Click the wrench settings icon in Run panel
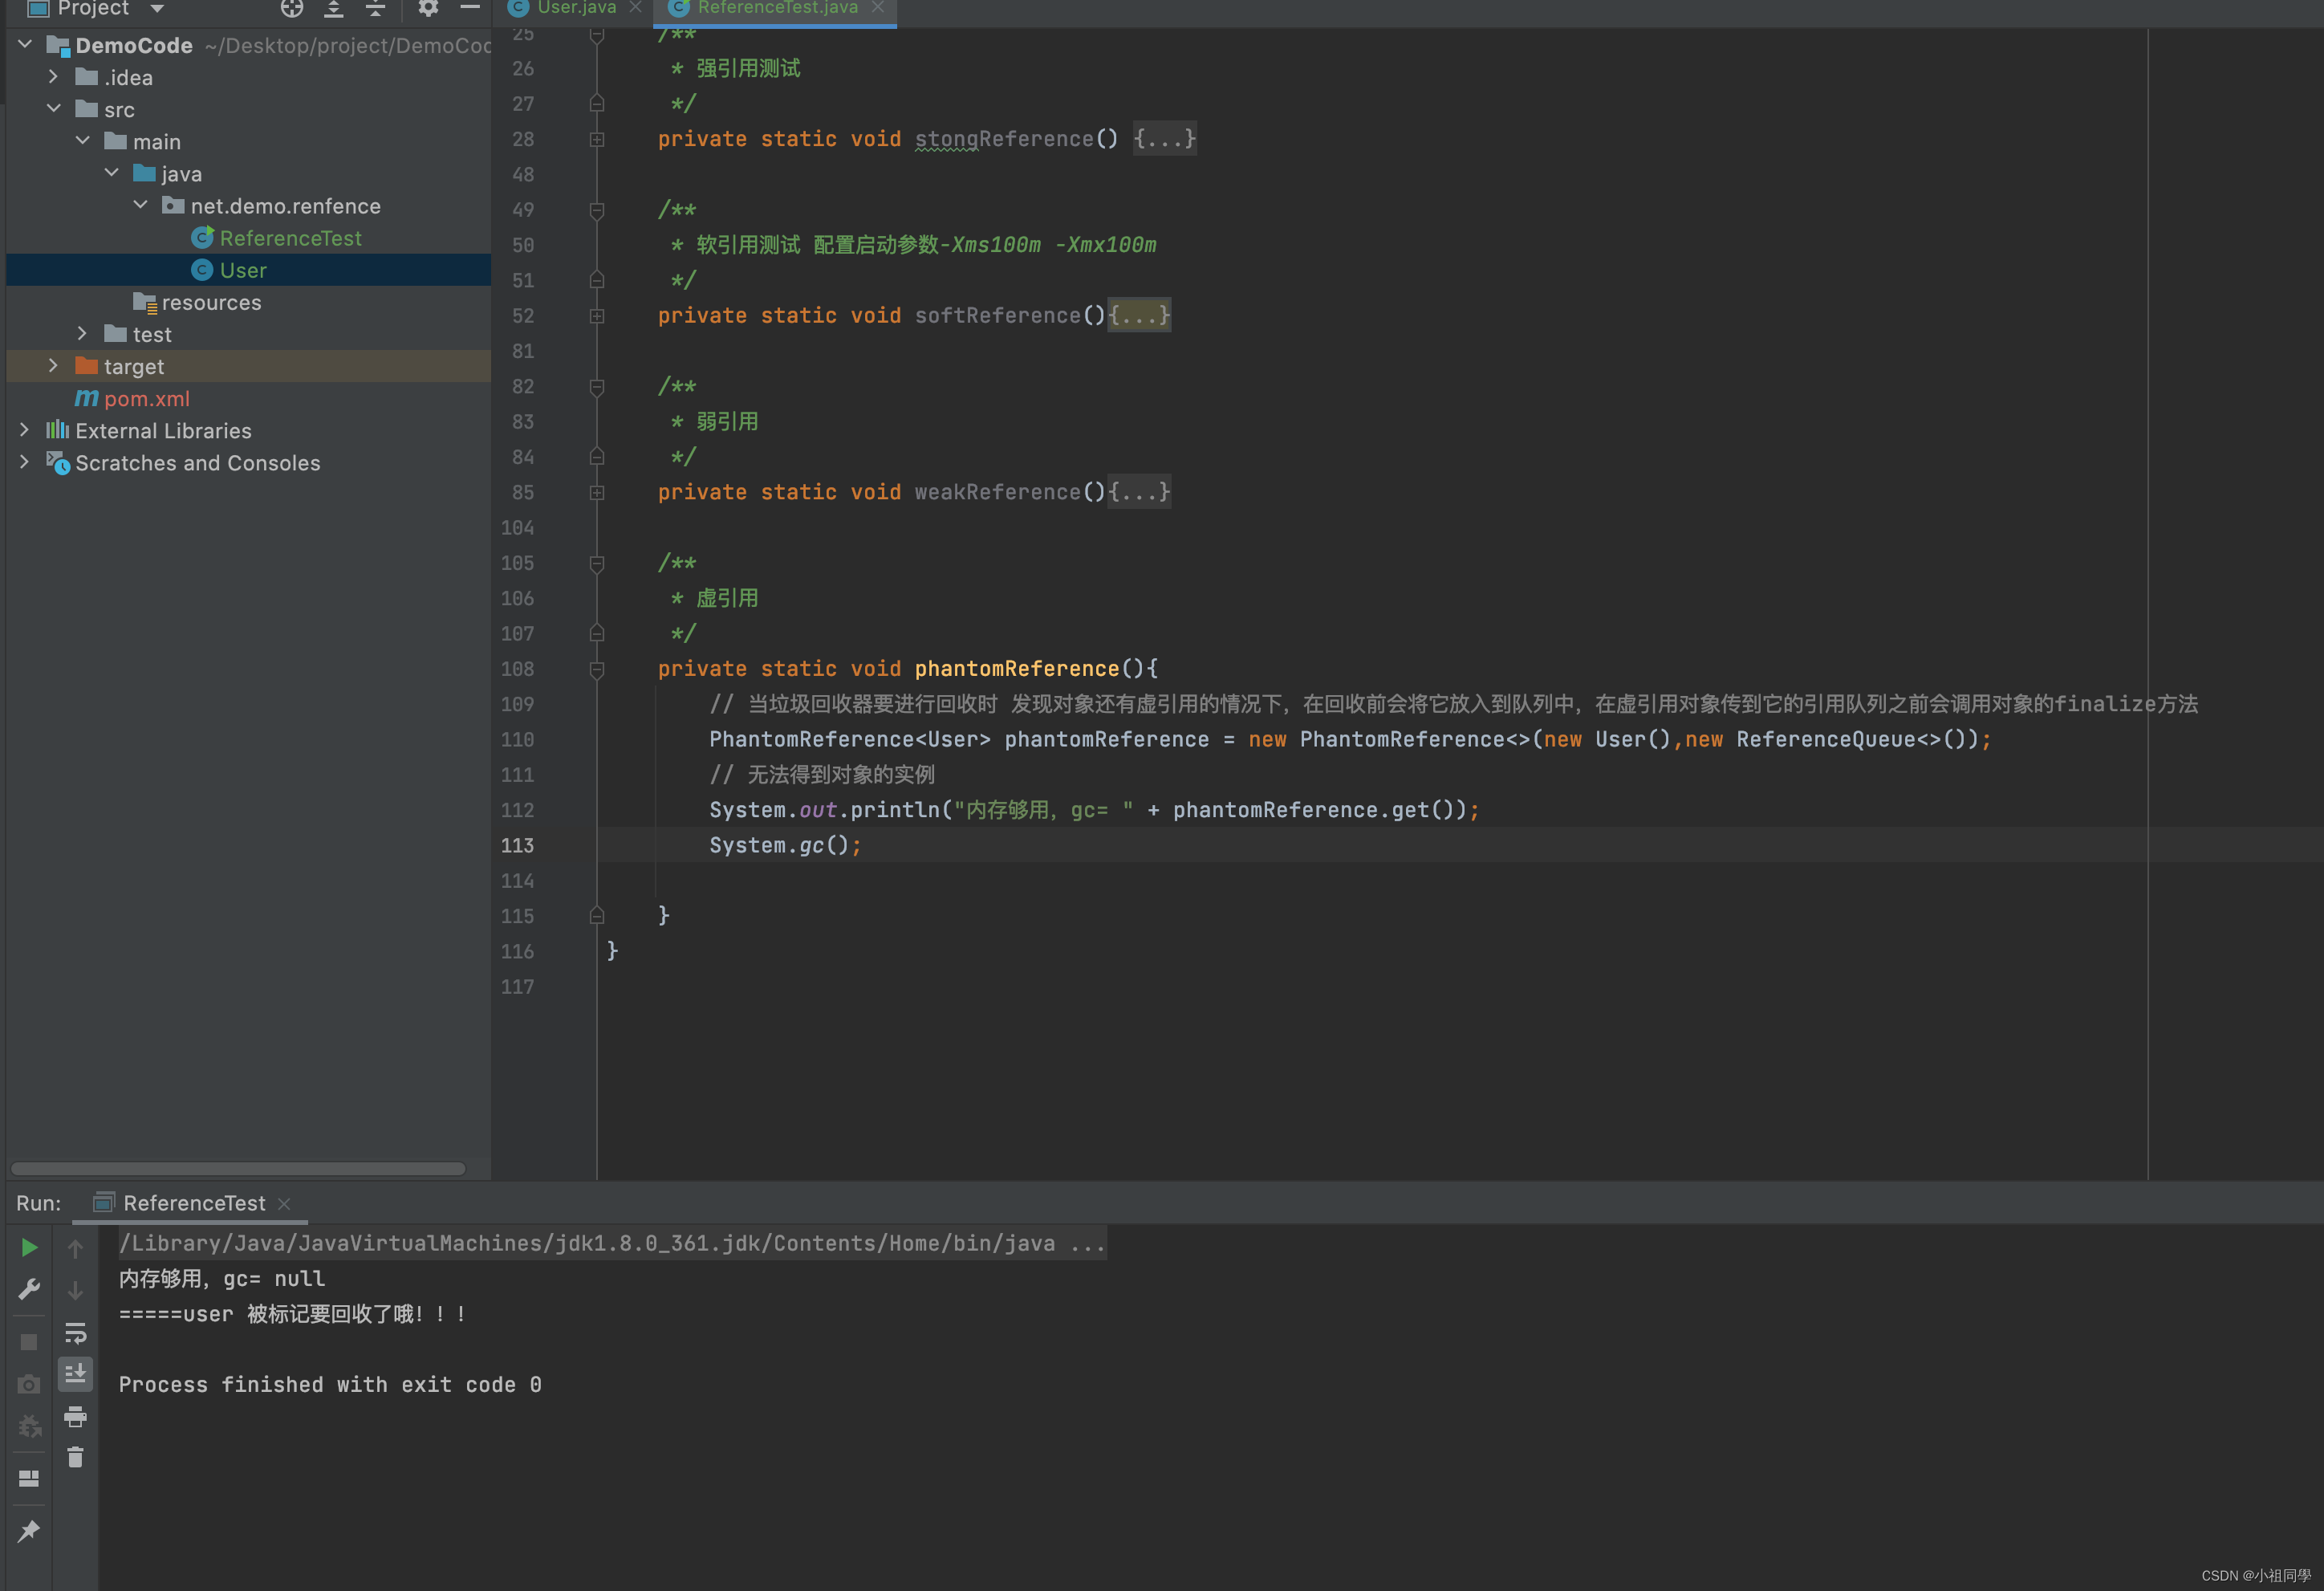Screen dimensions: 2324x1591 (x=29, y=1289)
